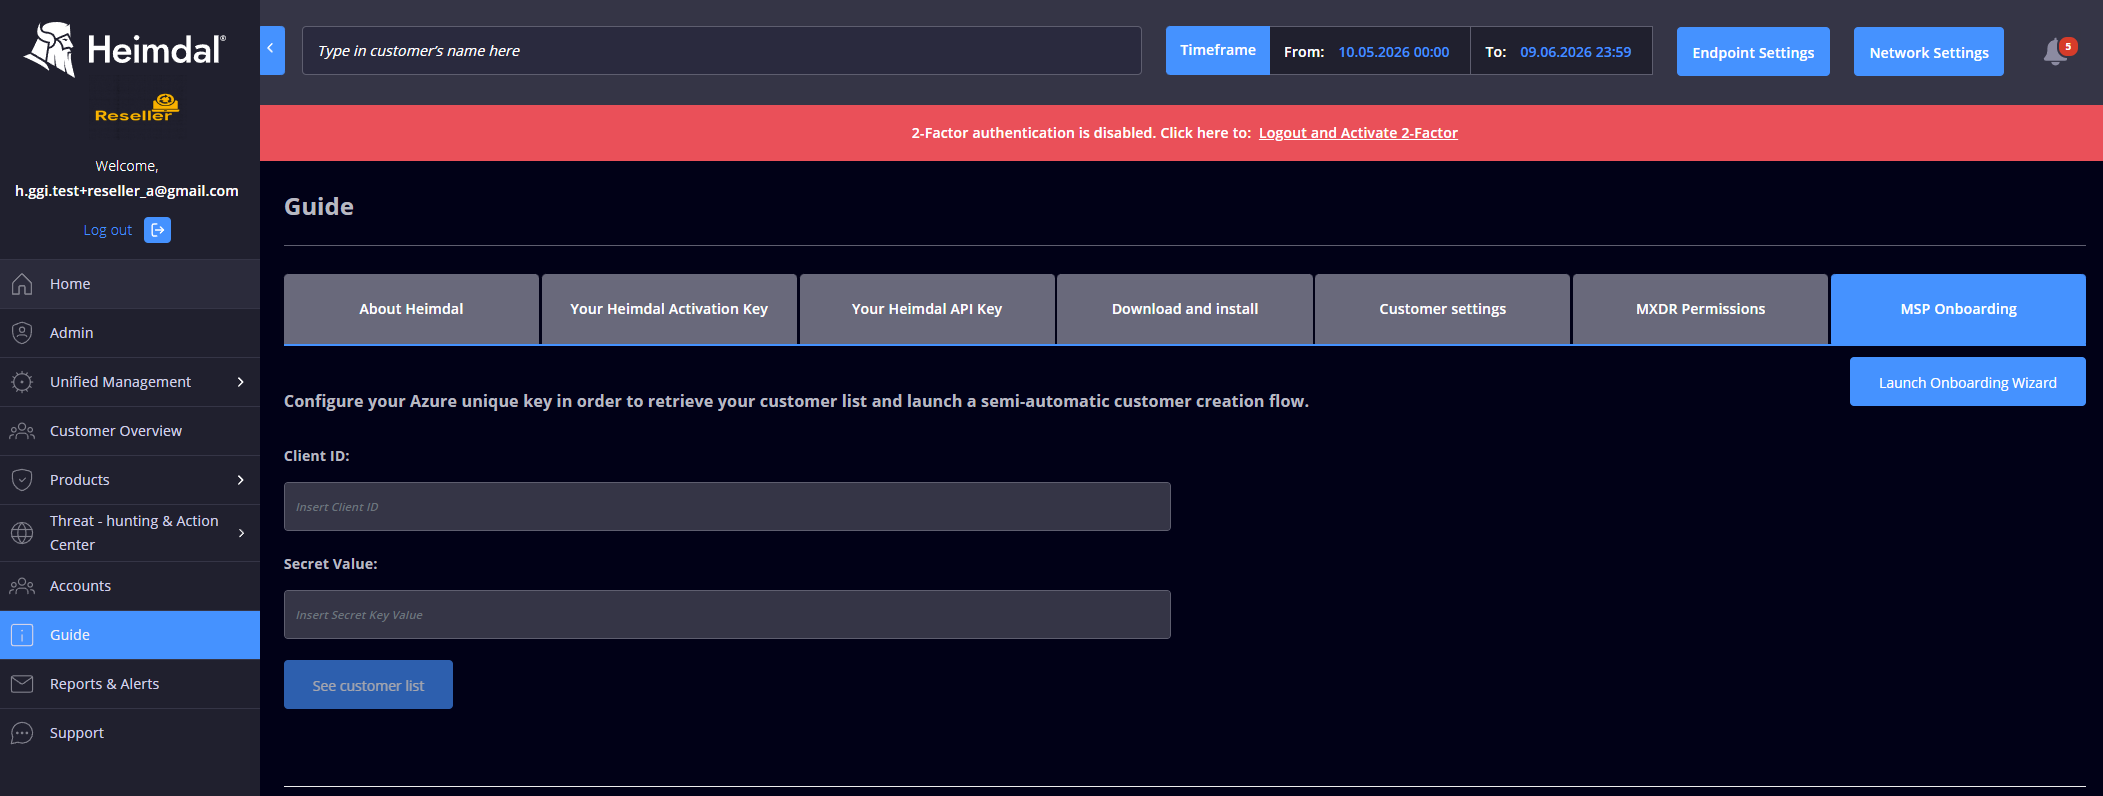Image resolution: width=2103 pixels, height=796 pixels.
Task: Open Support in the sidebar
Action: (130, 733)
